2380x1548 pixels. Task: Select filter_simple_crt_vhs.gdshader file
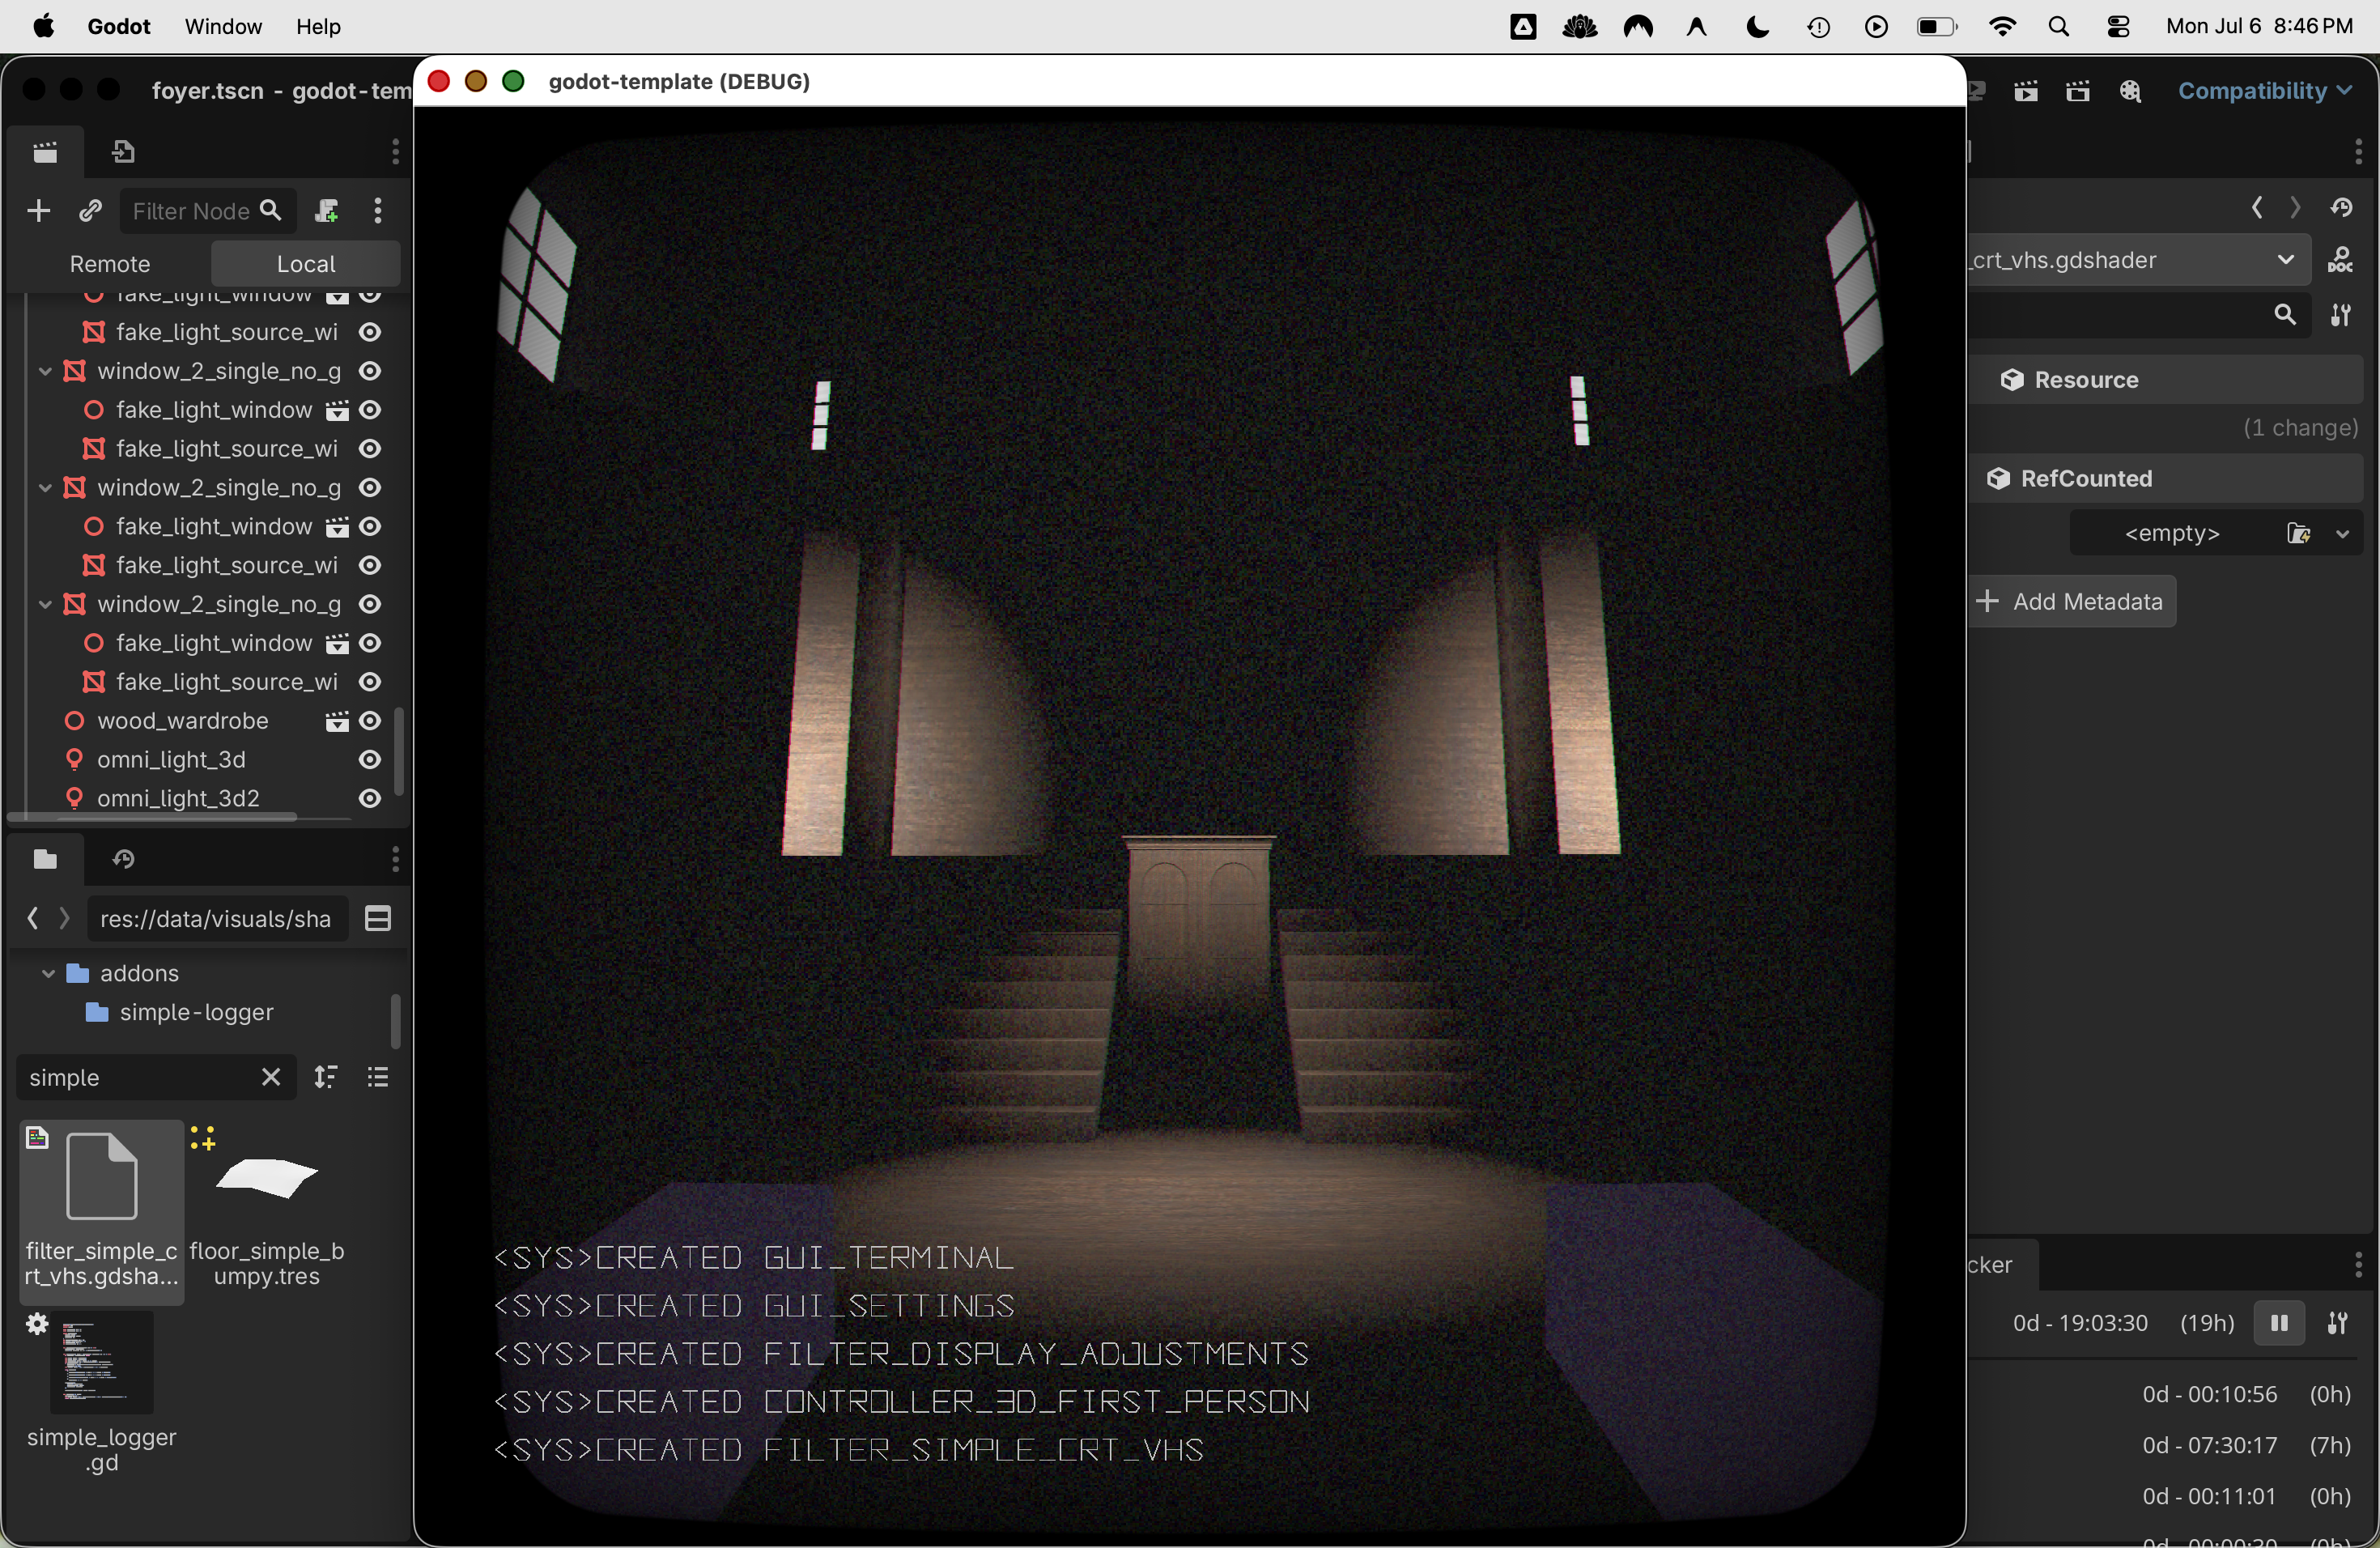tap(101, 1212)
